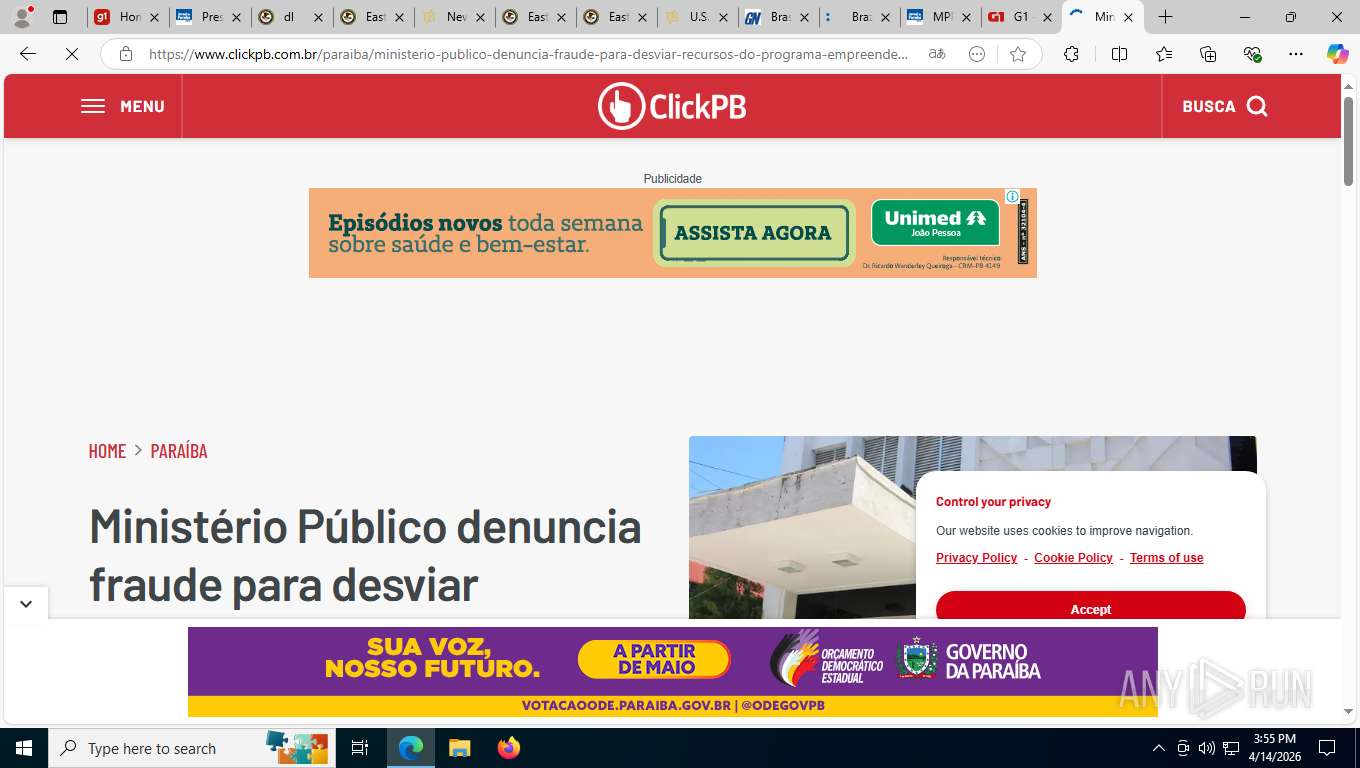This screenshot has width=1360, height=768.
Task: Open PARAÍBA breadcrumb link
Action: click(x=179, y=451)
